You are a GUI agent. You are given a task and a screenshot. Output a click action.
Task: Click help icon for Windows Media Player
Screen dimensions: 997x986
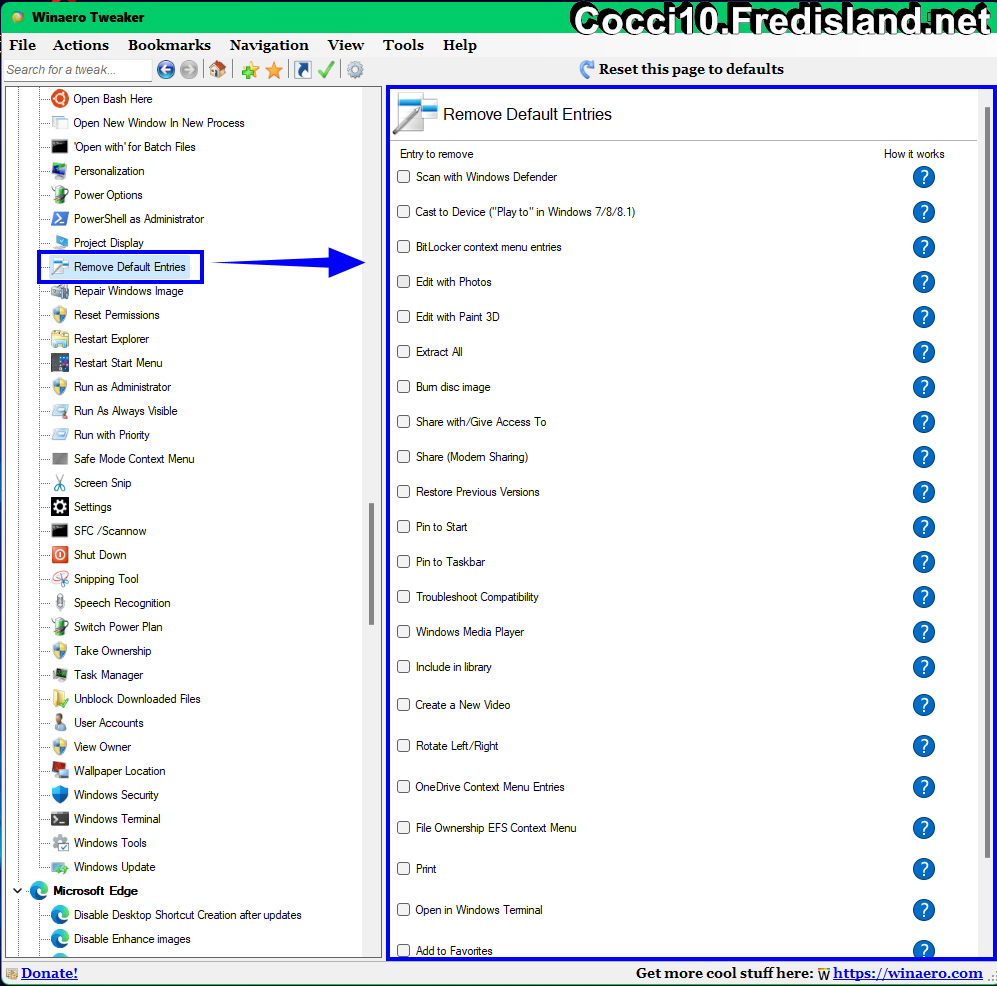tap(923, 631)
